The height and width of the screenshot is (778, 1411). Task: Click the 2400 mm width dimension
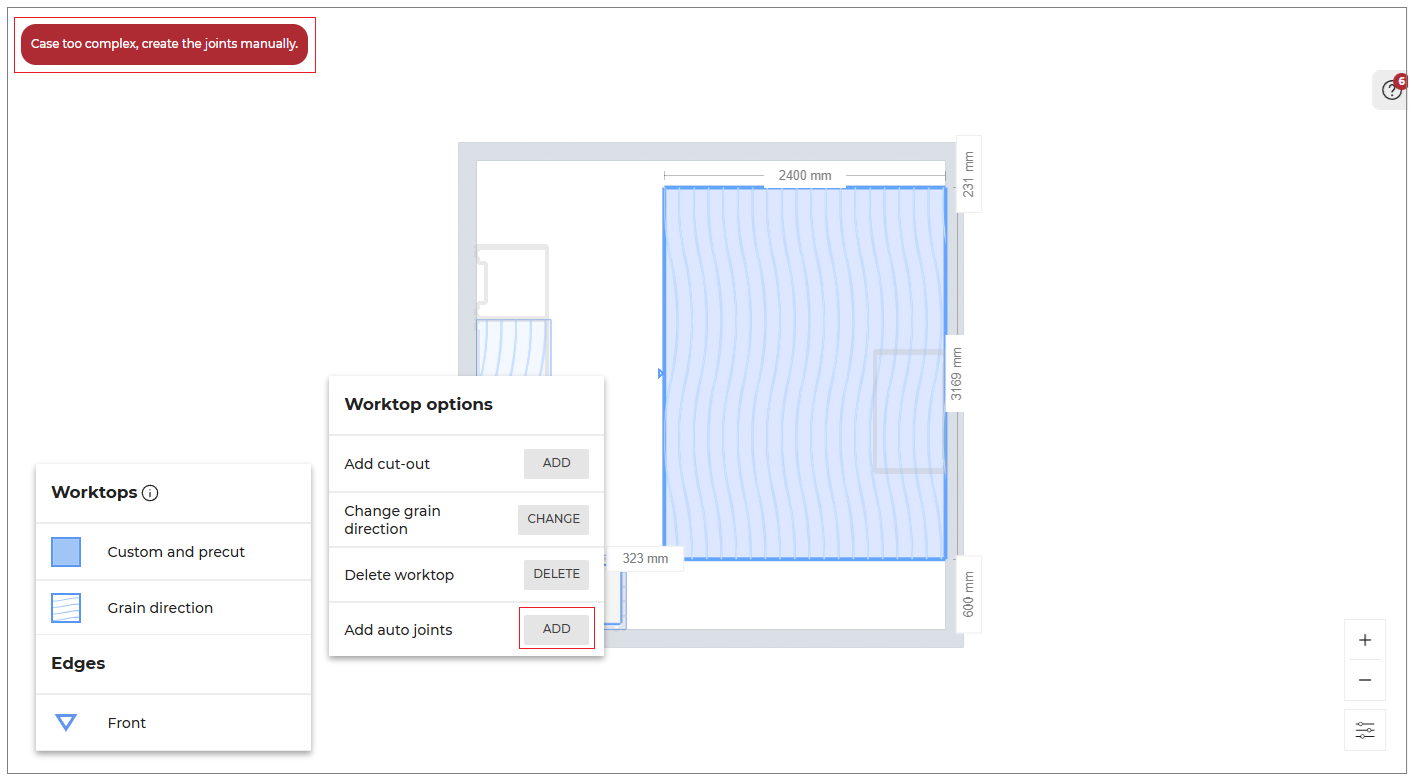(x=805, y=176)
